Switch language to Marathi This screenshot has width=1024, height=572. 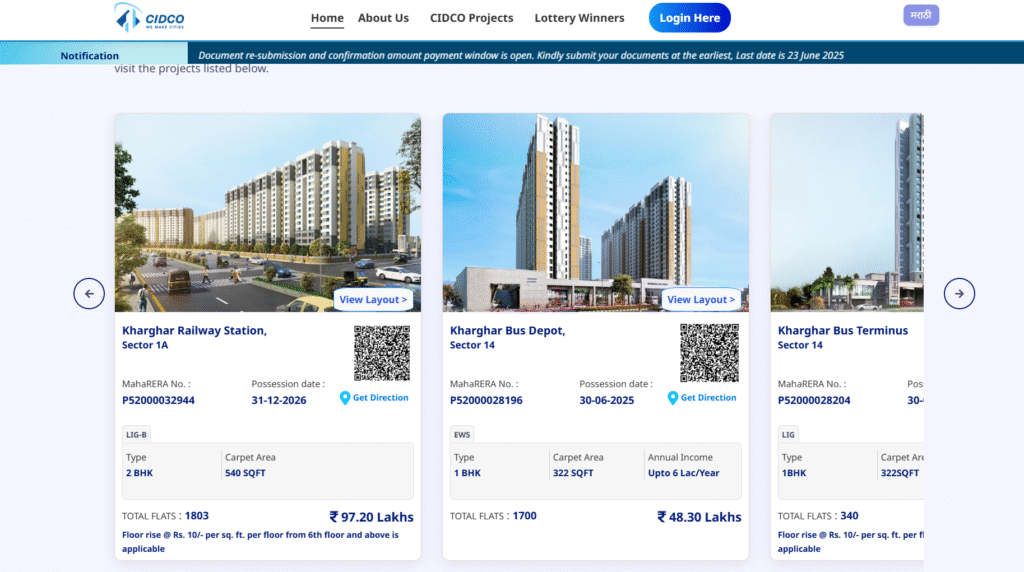click(921, 15)
